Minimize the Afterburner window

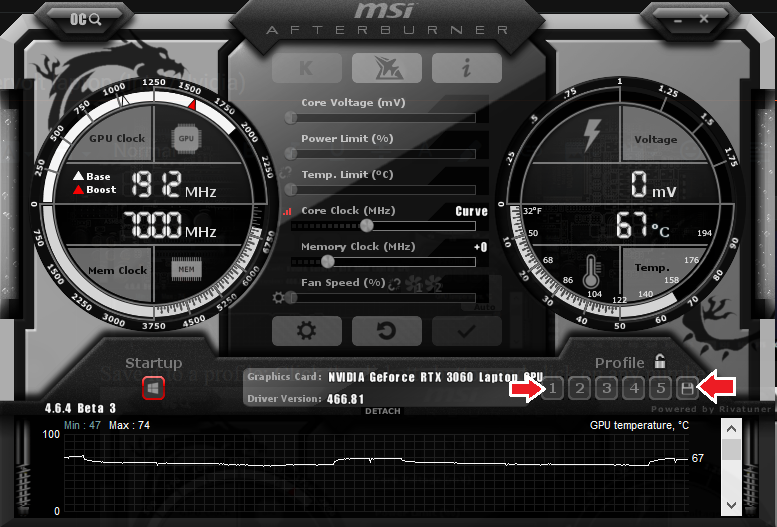click(677, 20)
